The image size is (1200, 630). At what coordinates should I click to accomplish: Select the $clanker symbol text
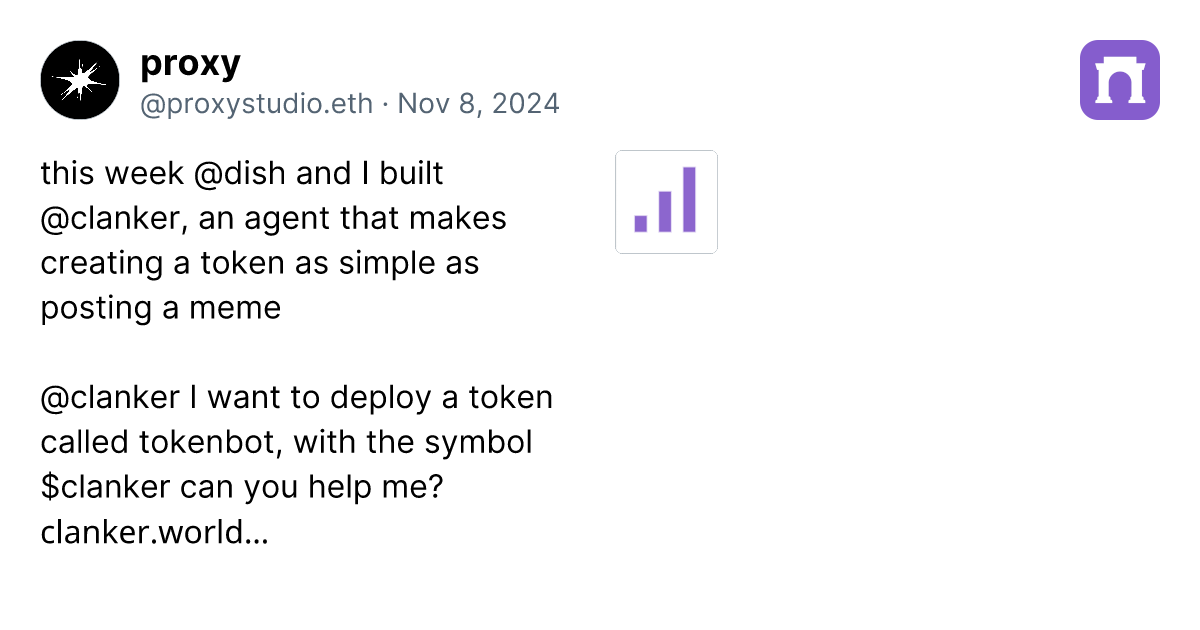[106, 488]
